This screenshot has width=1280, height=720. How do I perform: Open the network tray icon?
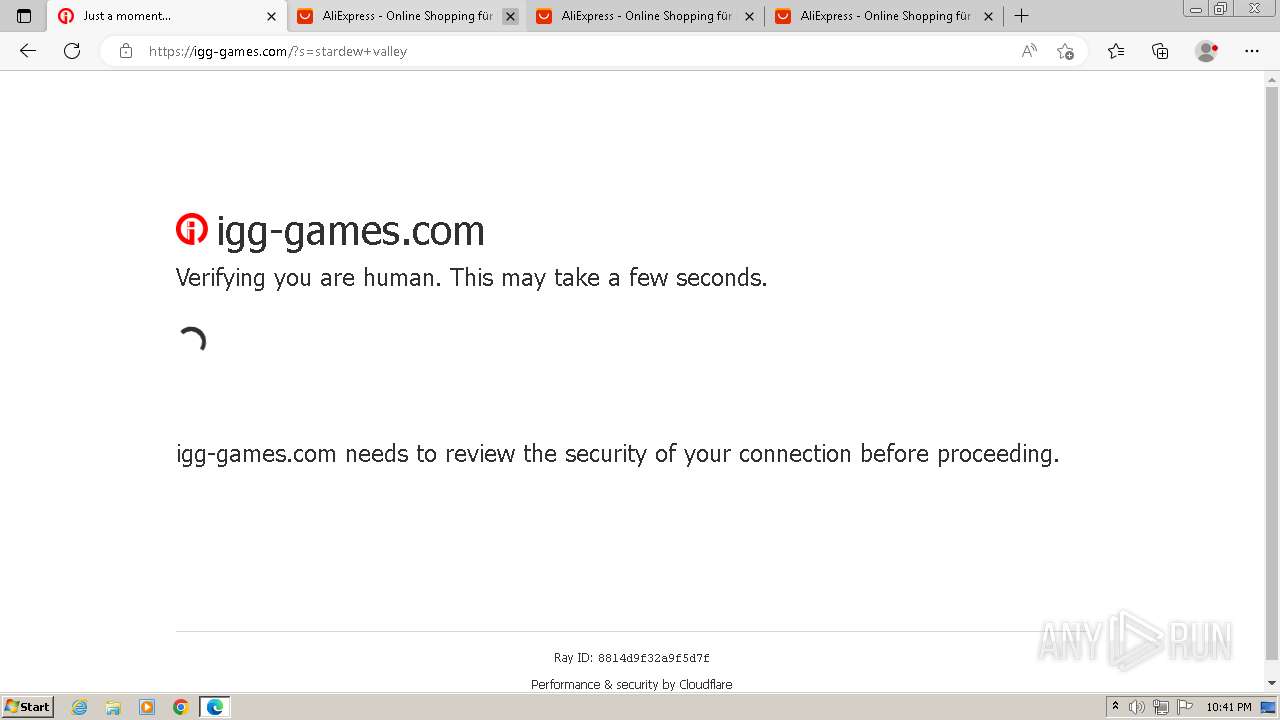(1161, 707)
